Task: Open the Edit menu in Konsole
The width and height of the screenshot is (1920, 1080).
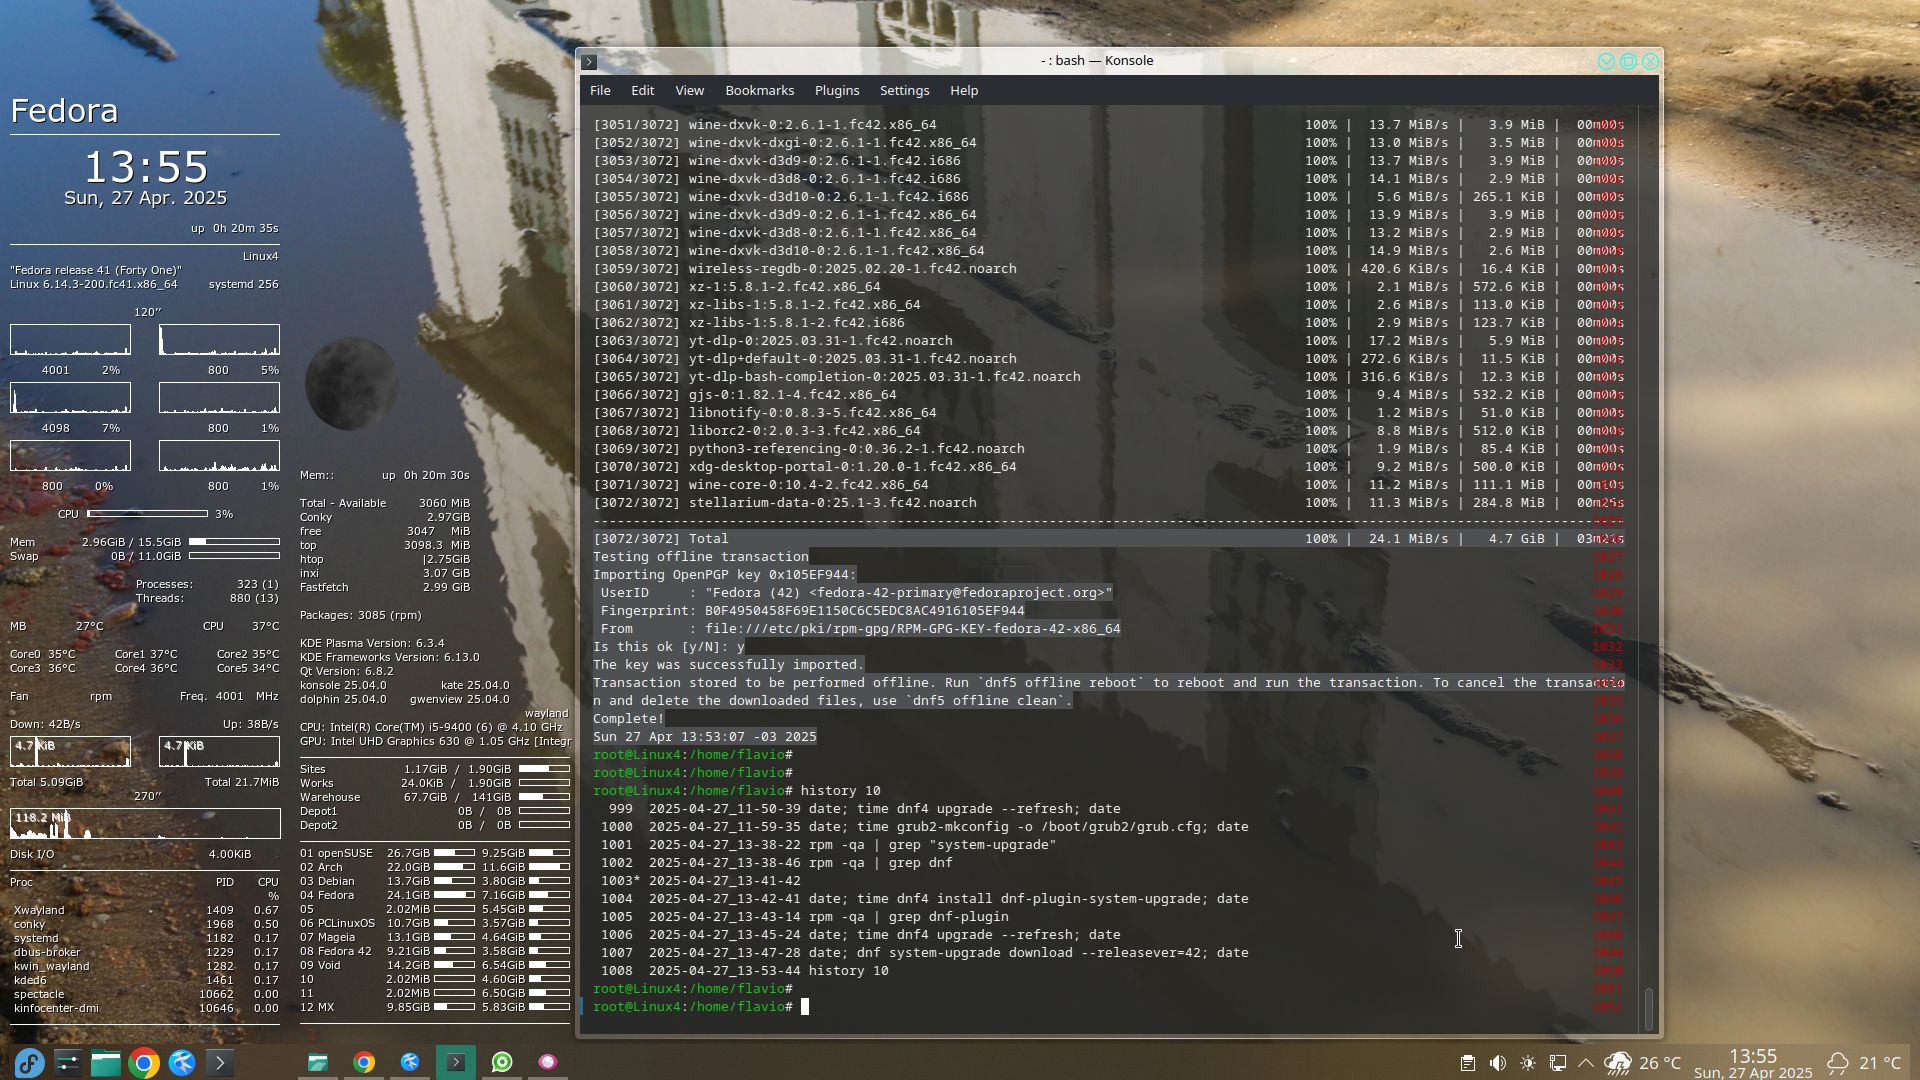Action: (x=643, y=91)
